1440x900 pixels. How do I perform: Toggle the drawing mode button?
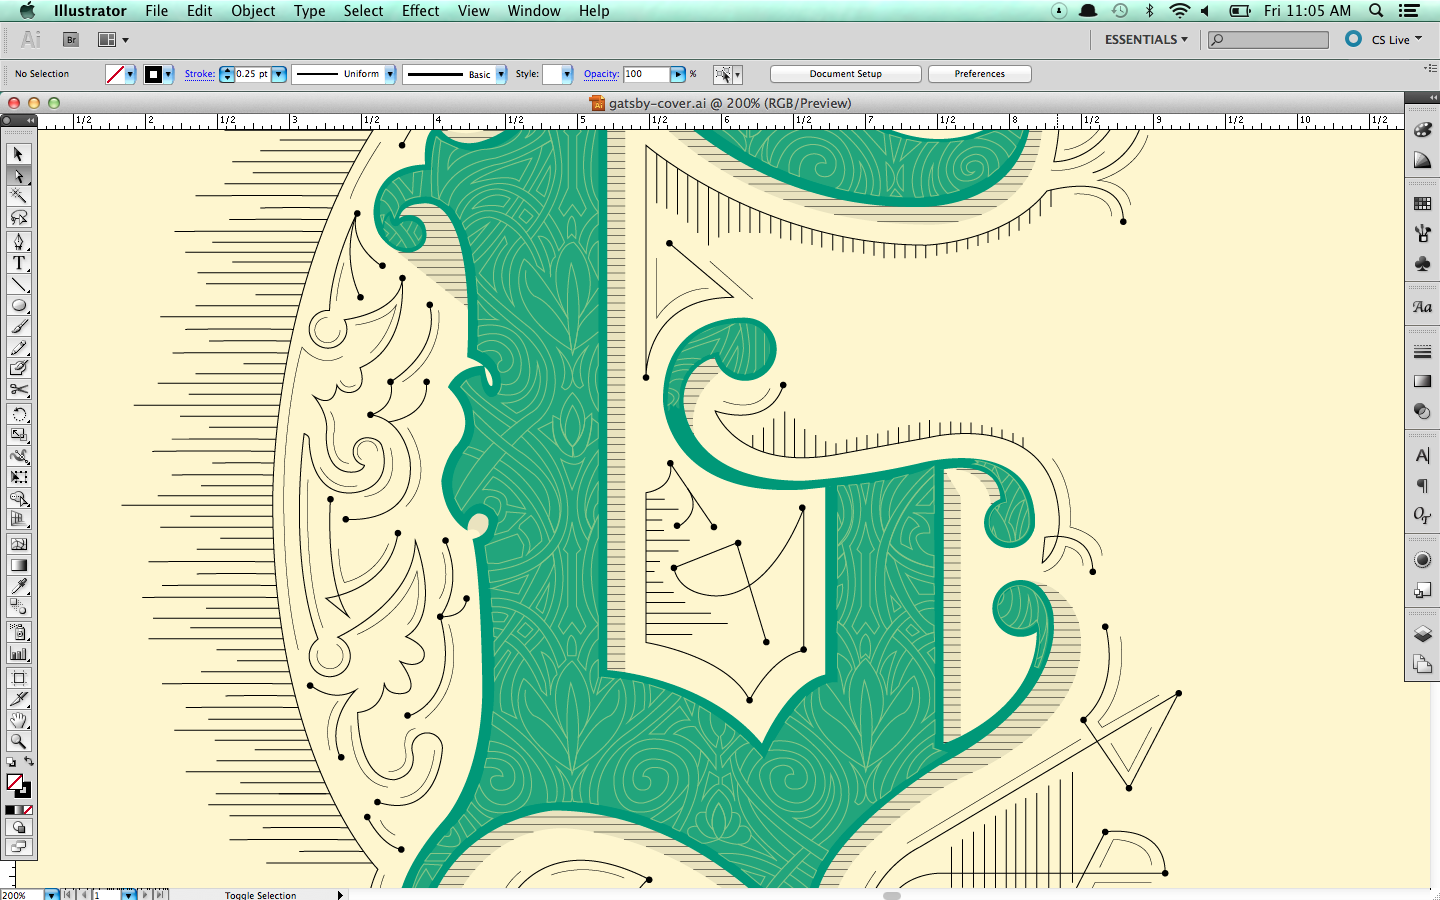[x=18, y=828]
